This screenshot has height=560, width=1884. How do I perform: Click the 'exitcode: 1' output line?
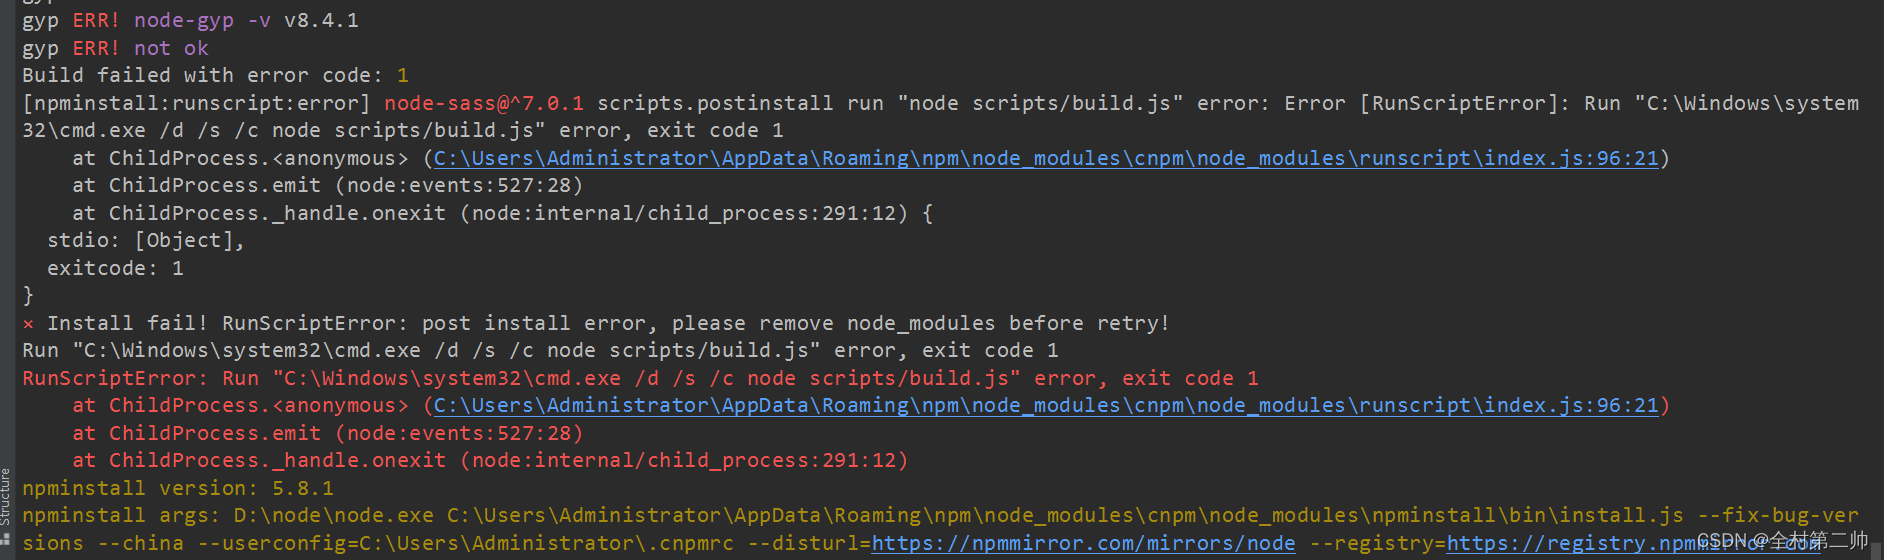click(115, 268)
